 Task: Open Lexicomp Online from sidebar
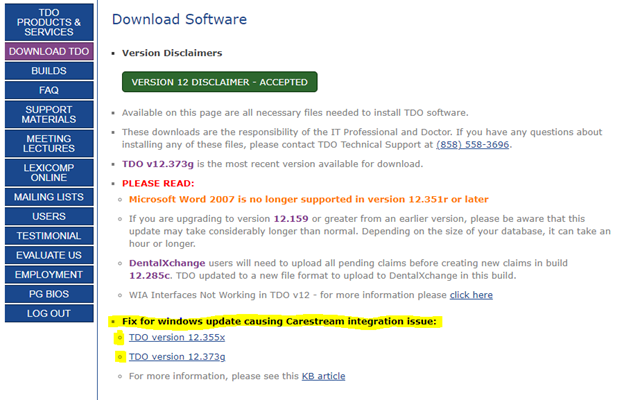[x=48, y=173]
